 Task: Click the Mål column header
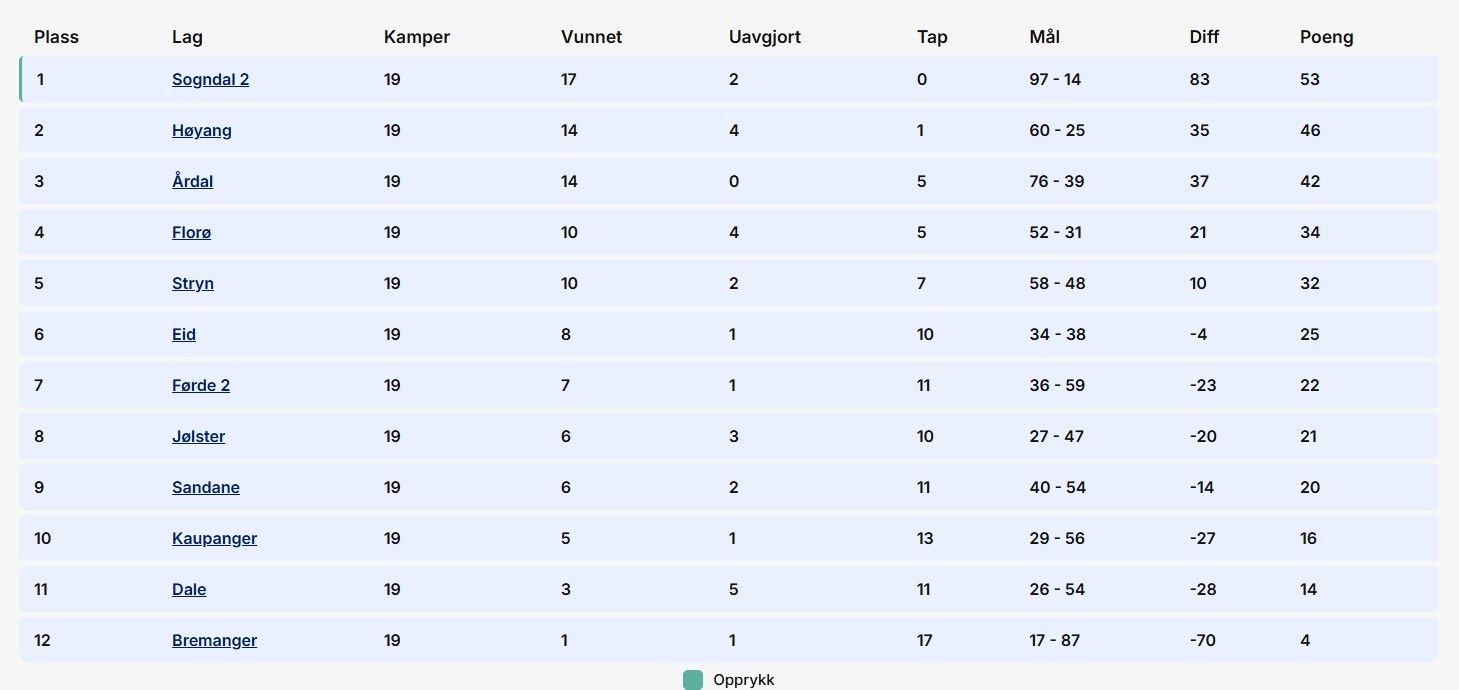pos(1044,37)
